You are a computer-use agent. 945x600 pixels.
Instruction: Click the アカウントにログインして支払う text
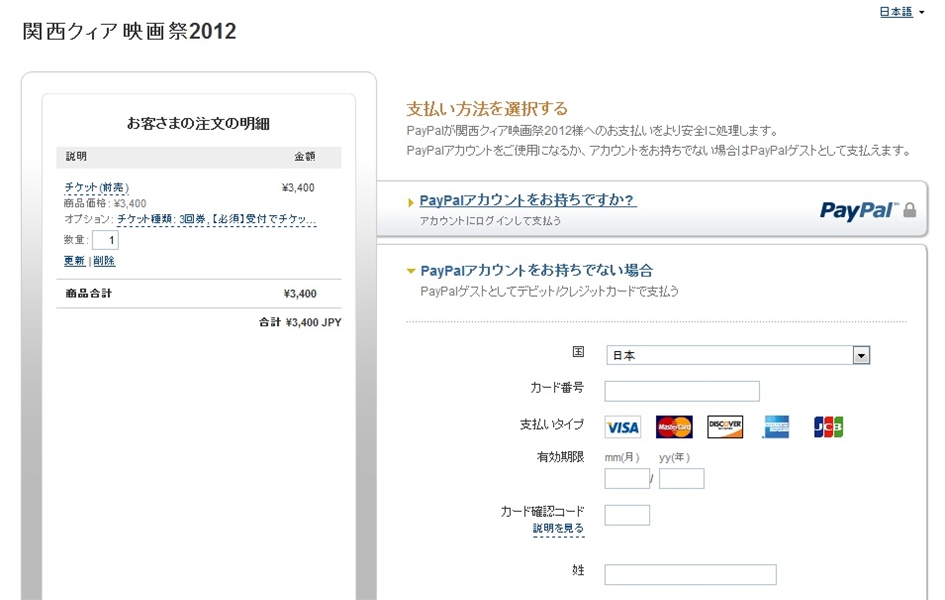pos(490,220)
